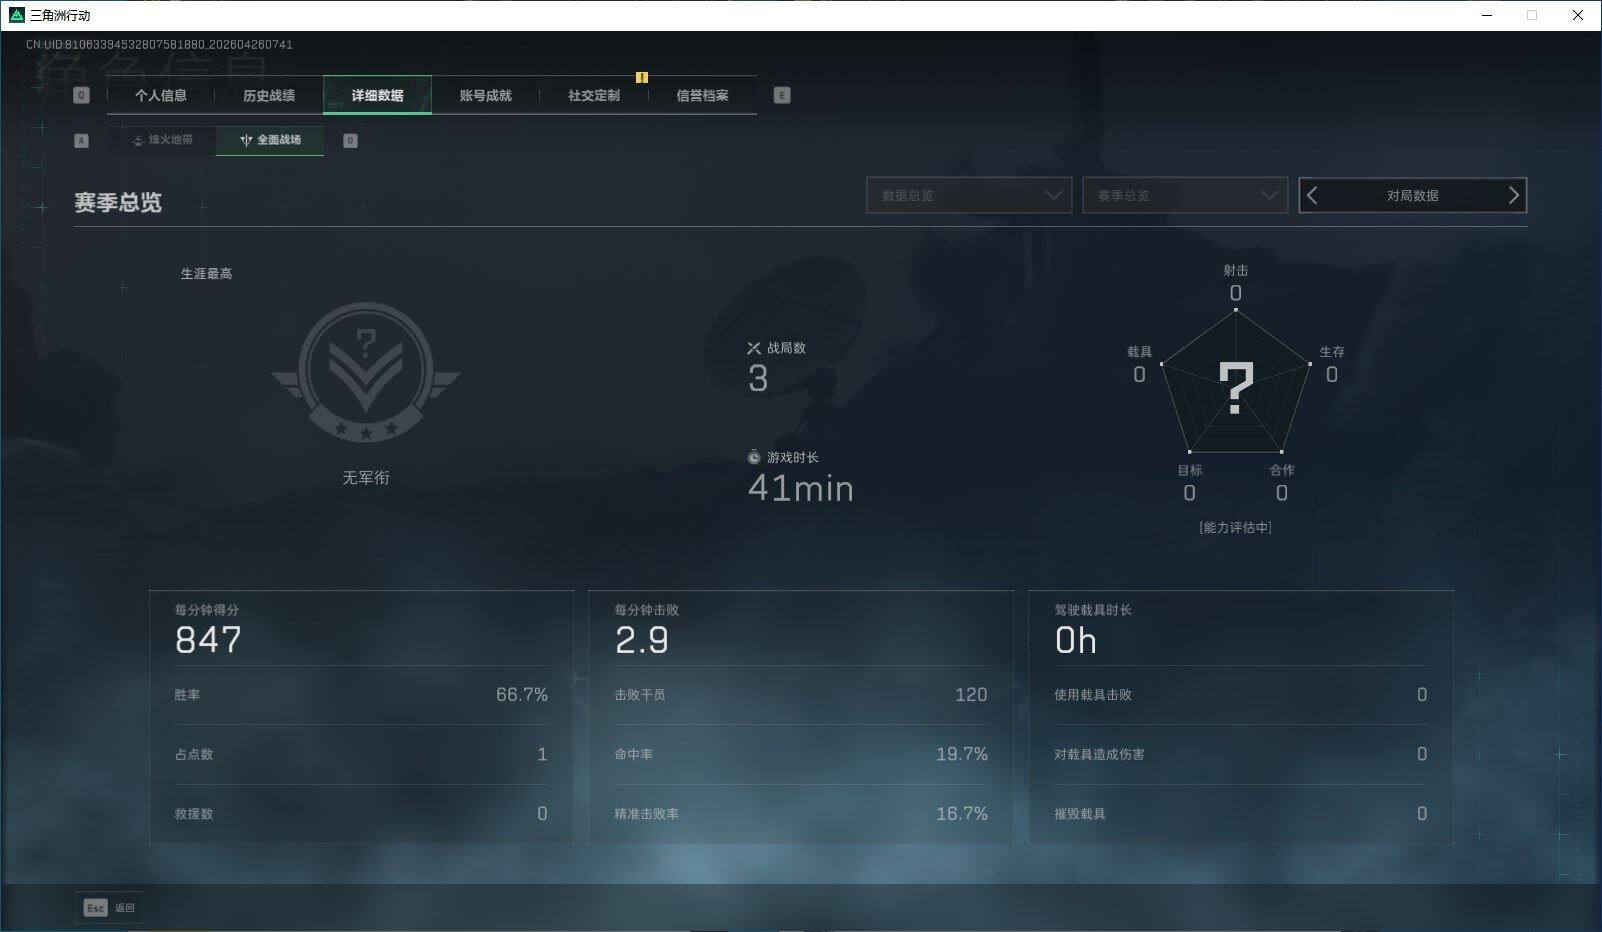This screenshot has height=932, width=1602.
Task: Expand the 数据总览 dropdown
Action: point(969,195)
